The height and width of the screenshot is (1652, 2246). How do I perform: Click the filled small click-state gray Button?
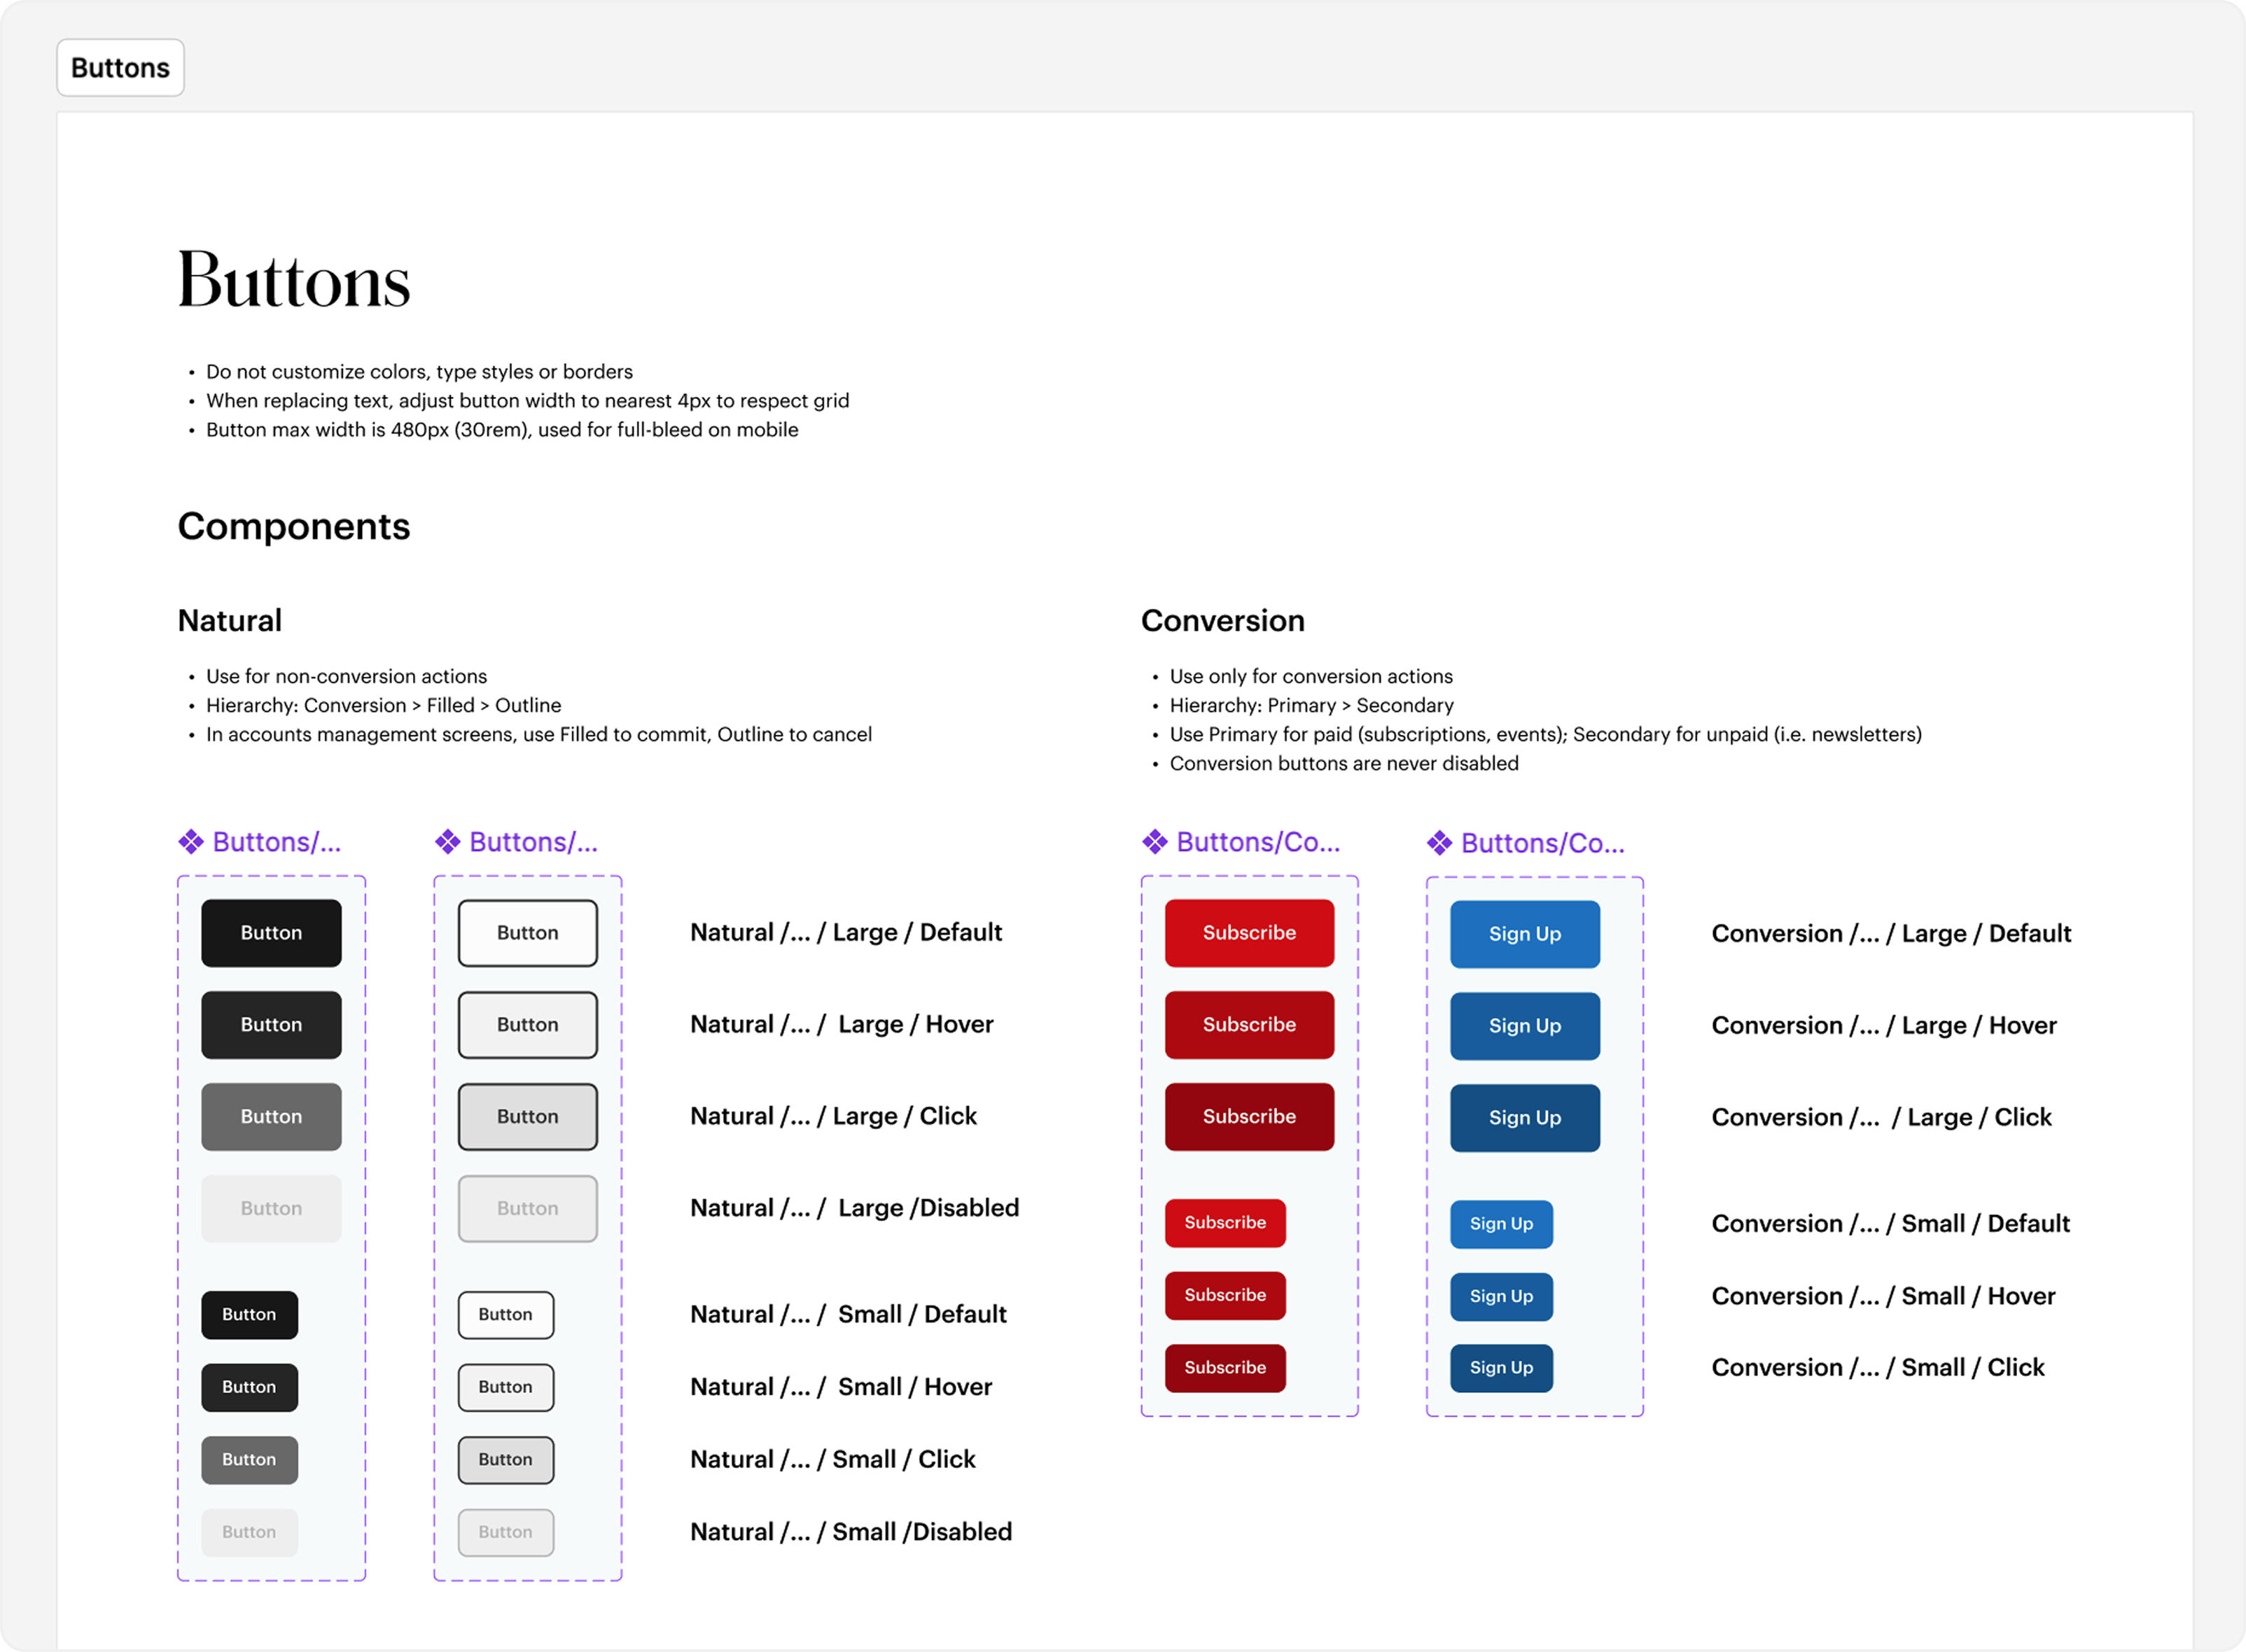[x=250, y=1460]
